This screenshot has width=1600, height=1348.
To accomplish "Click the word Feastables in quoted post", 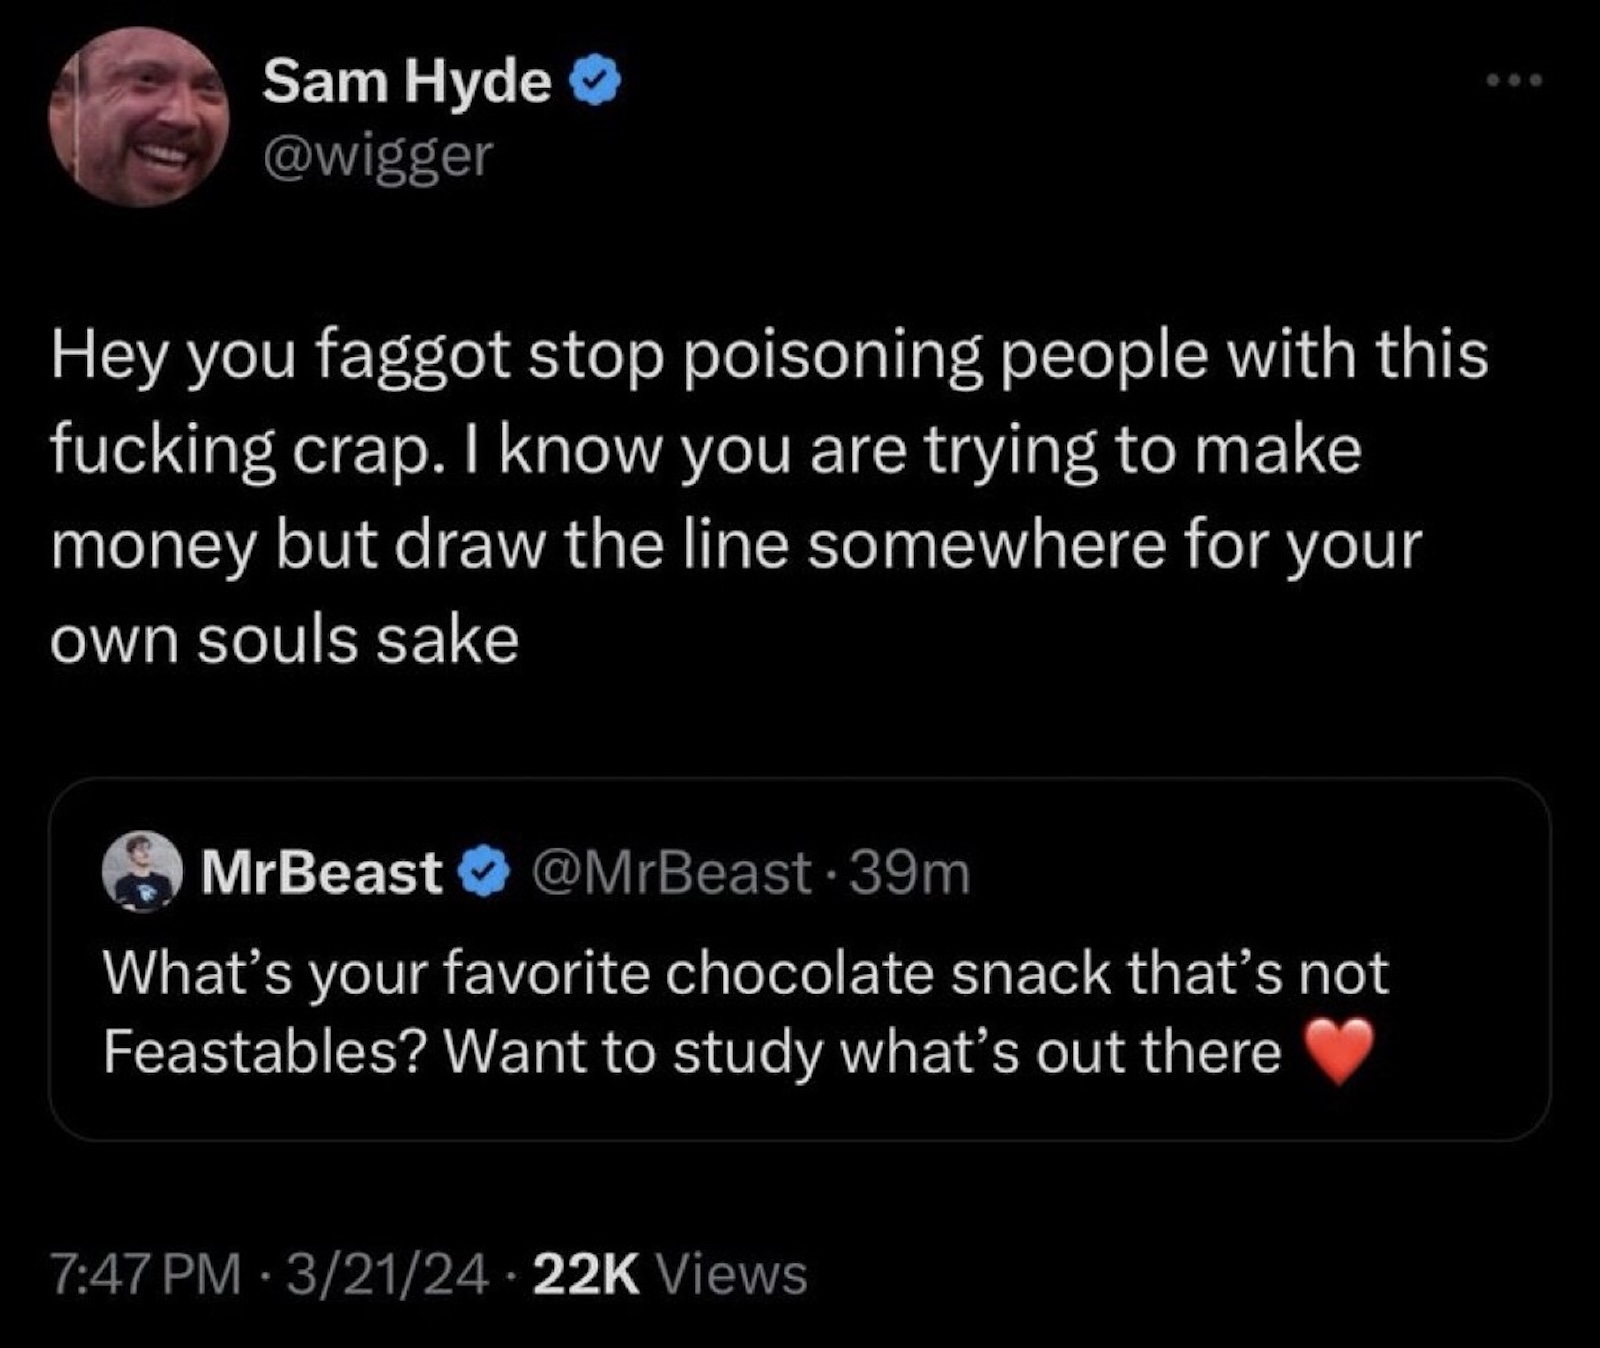I will [251, 1052].
